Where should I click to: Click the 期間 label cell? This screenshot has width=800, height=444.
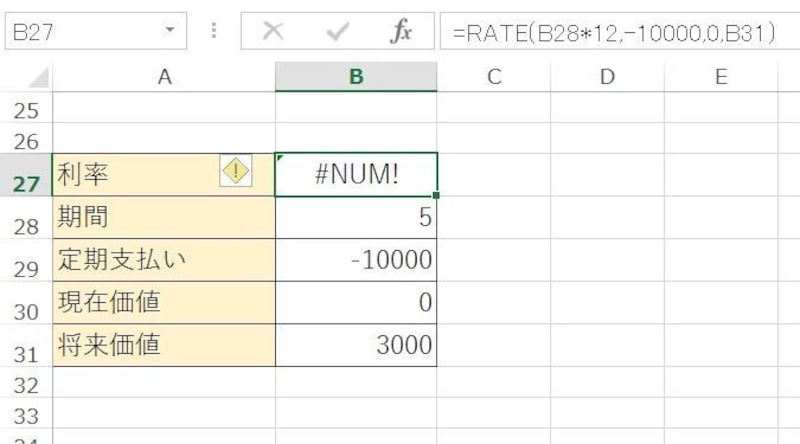[163, 217]
